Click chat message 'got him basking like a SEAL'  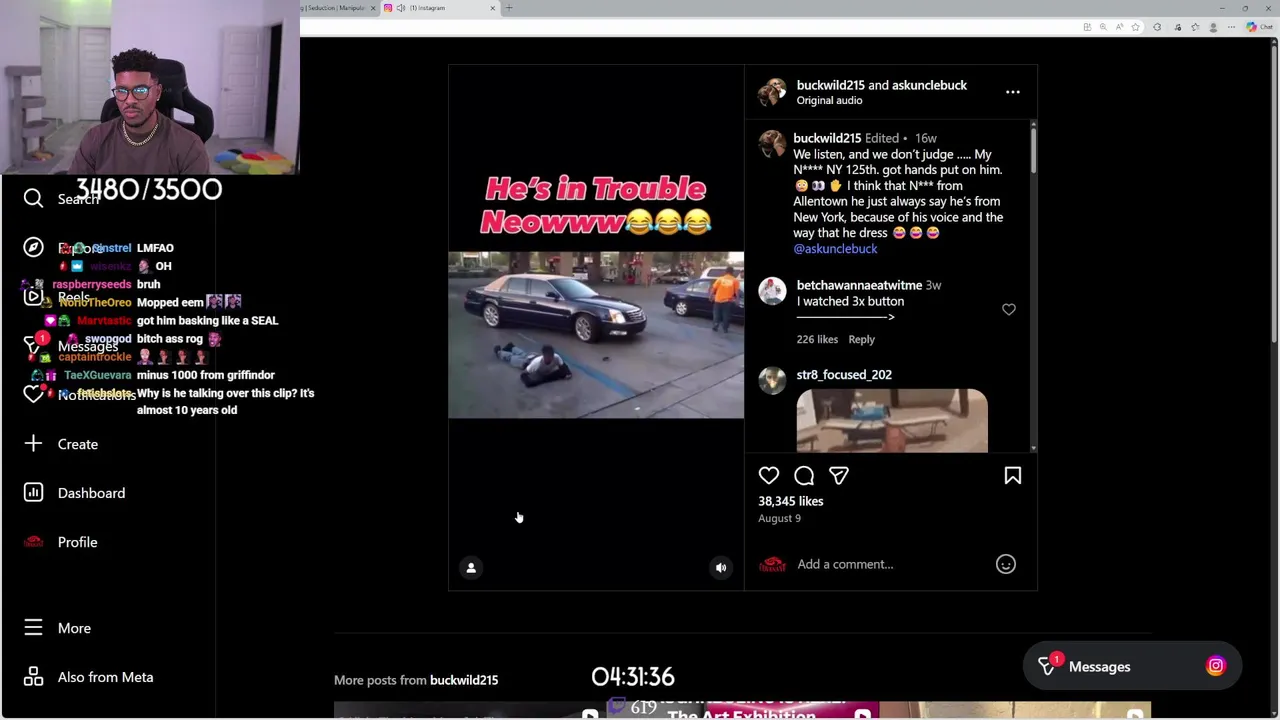(x=208, y=320)
